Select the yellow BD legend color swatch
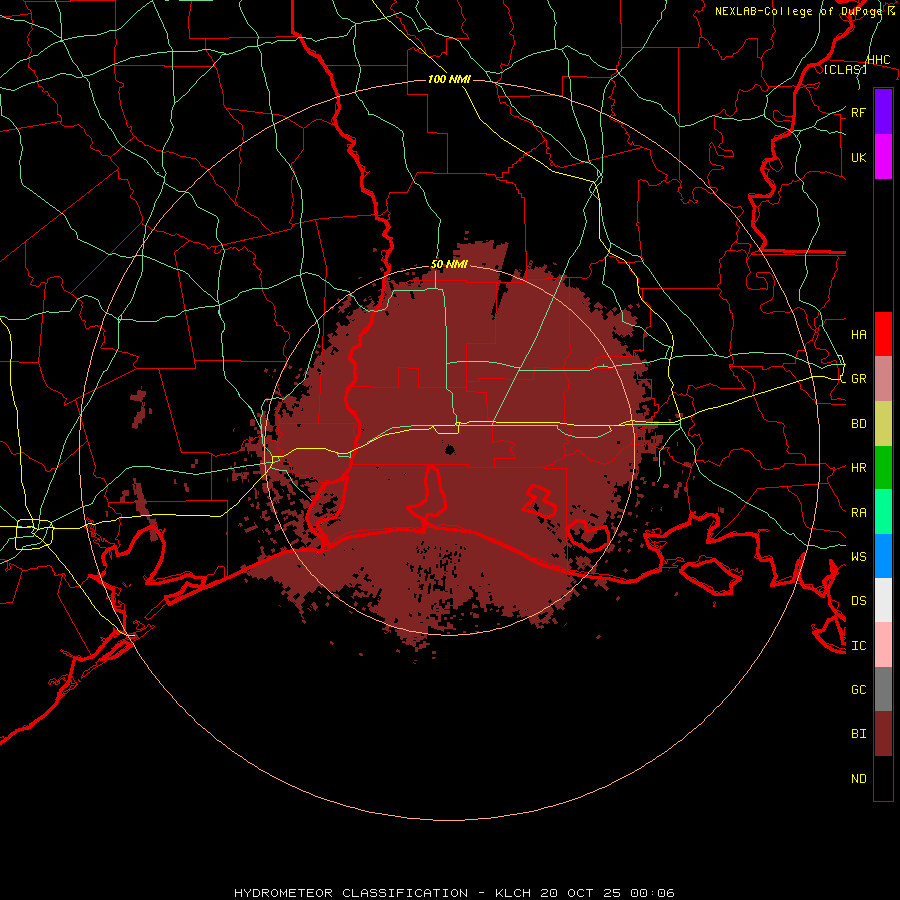Viewport: 900px width, 900px height. 883,424
